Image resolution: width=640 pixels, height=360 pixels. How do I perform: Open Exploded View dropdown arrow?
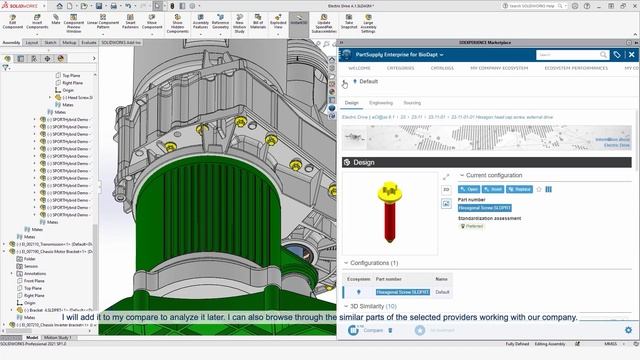pos(278,34)
